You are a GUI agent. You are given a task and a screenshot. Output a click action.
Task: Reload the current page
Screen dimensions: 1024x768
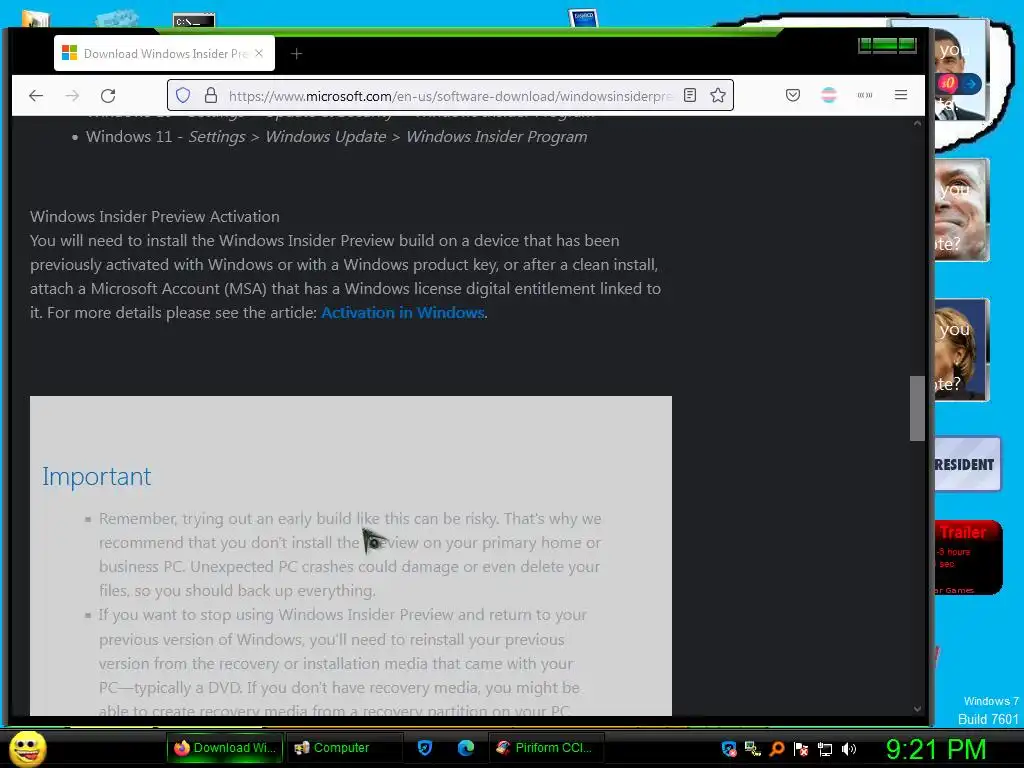[108, 96]
